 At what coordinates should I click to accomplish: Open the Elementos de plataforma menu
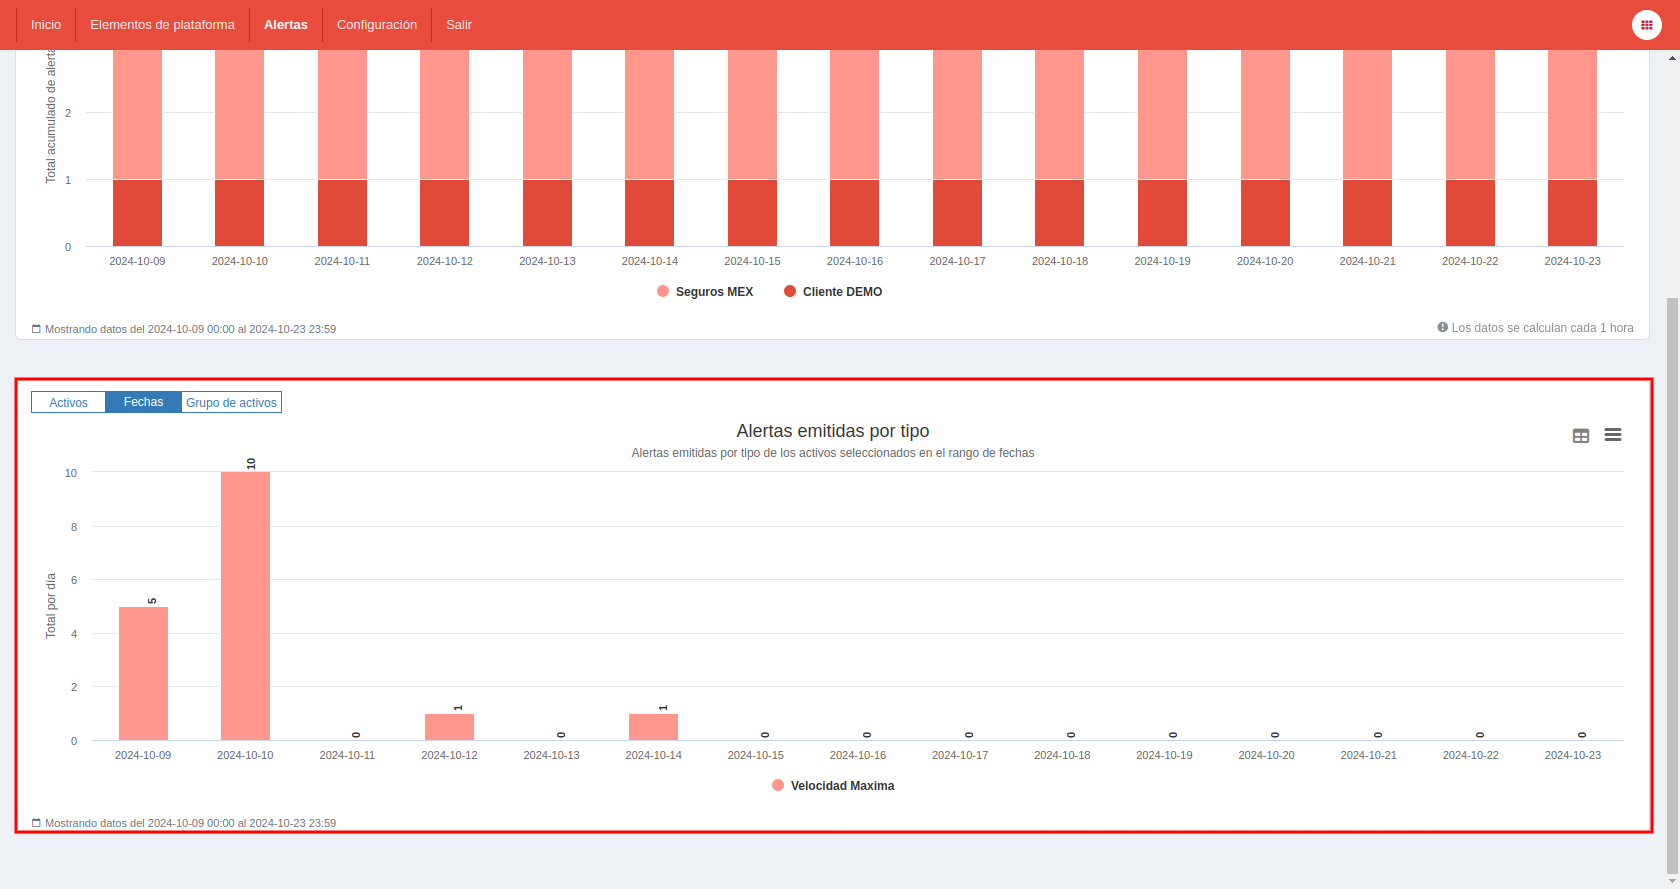162,25
